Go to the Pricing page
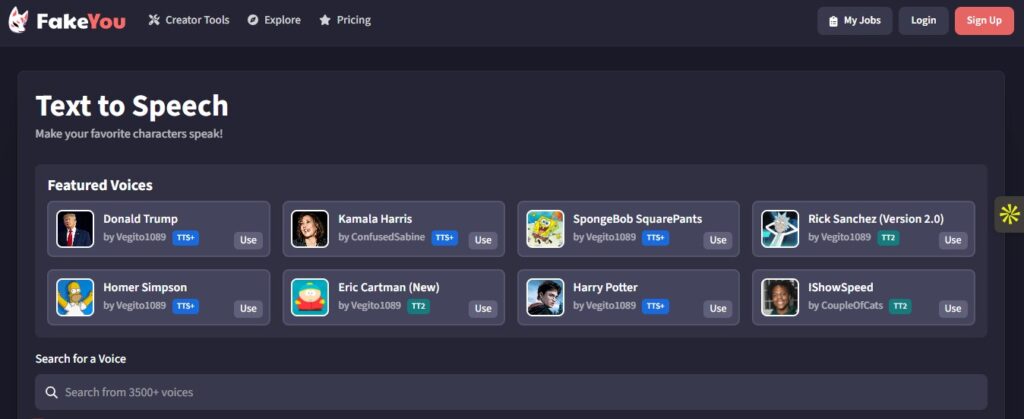 click(345, 20)
